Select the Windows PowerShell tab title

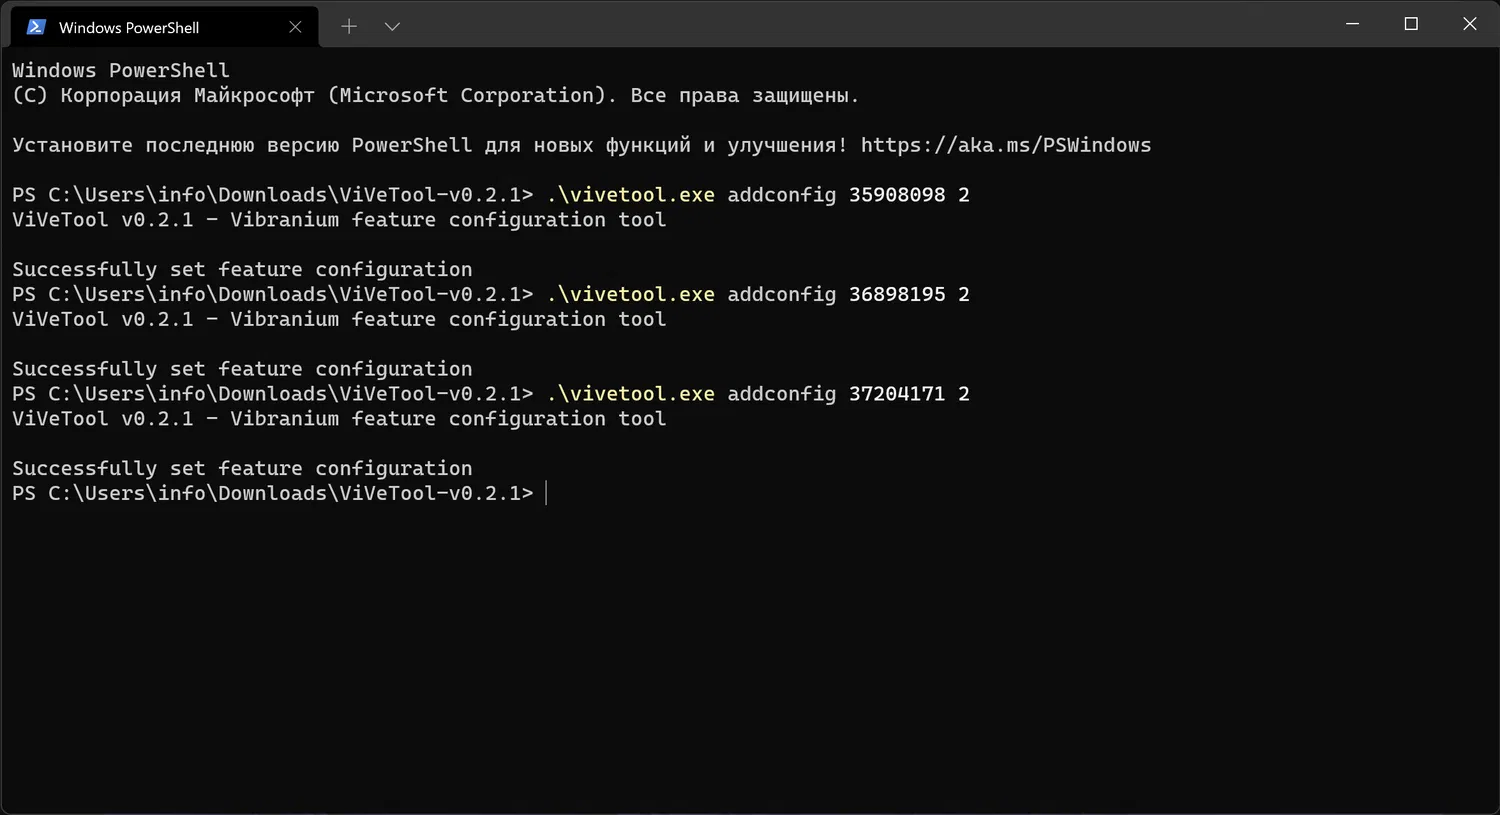(129, 28)
